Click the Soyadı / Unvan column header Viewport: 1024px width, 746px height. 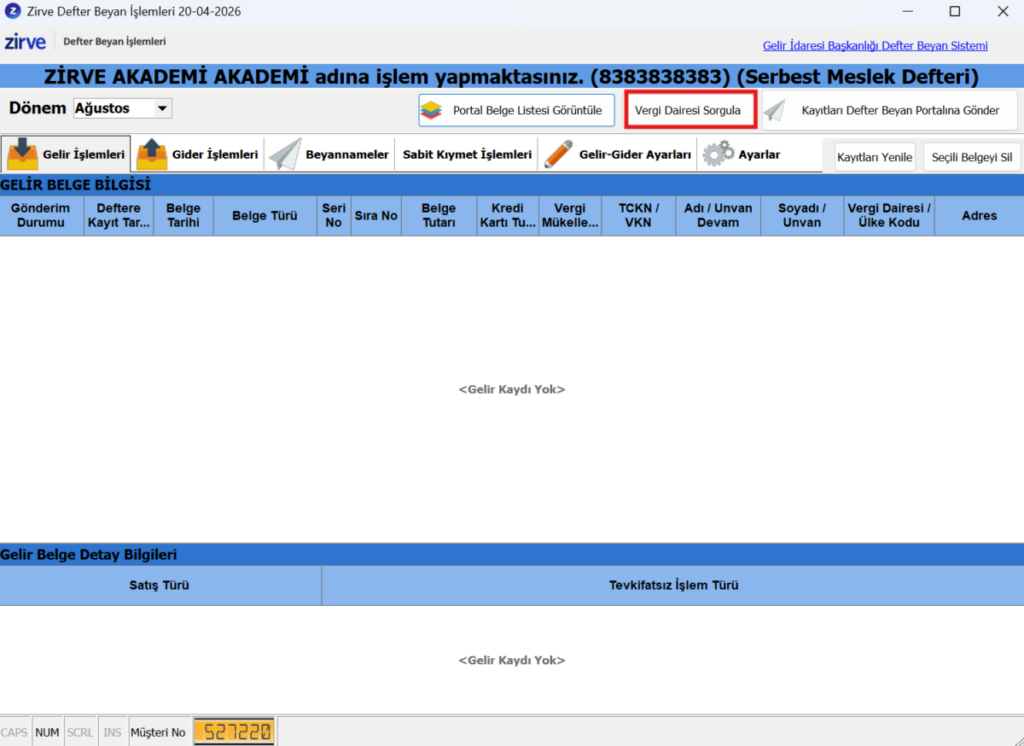(x=802, y=216)
